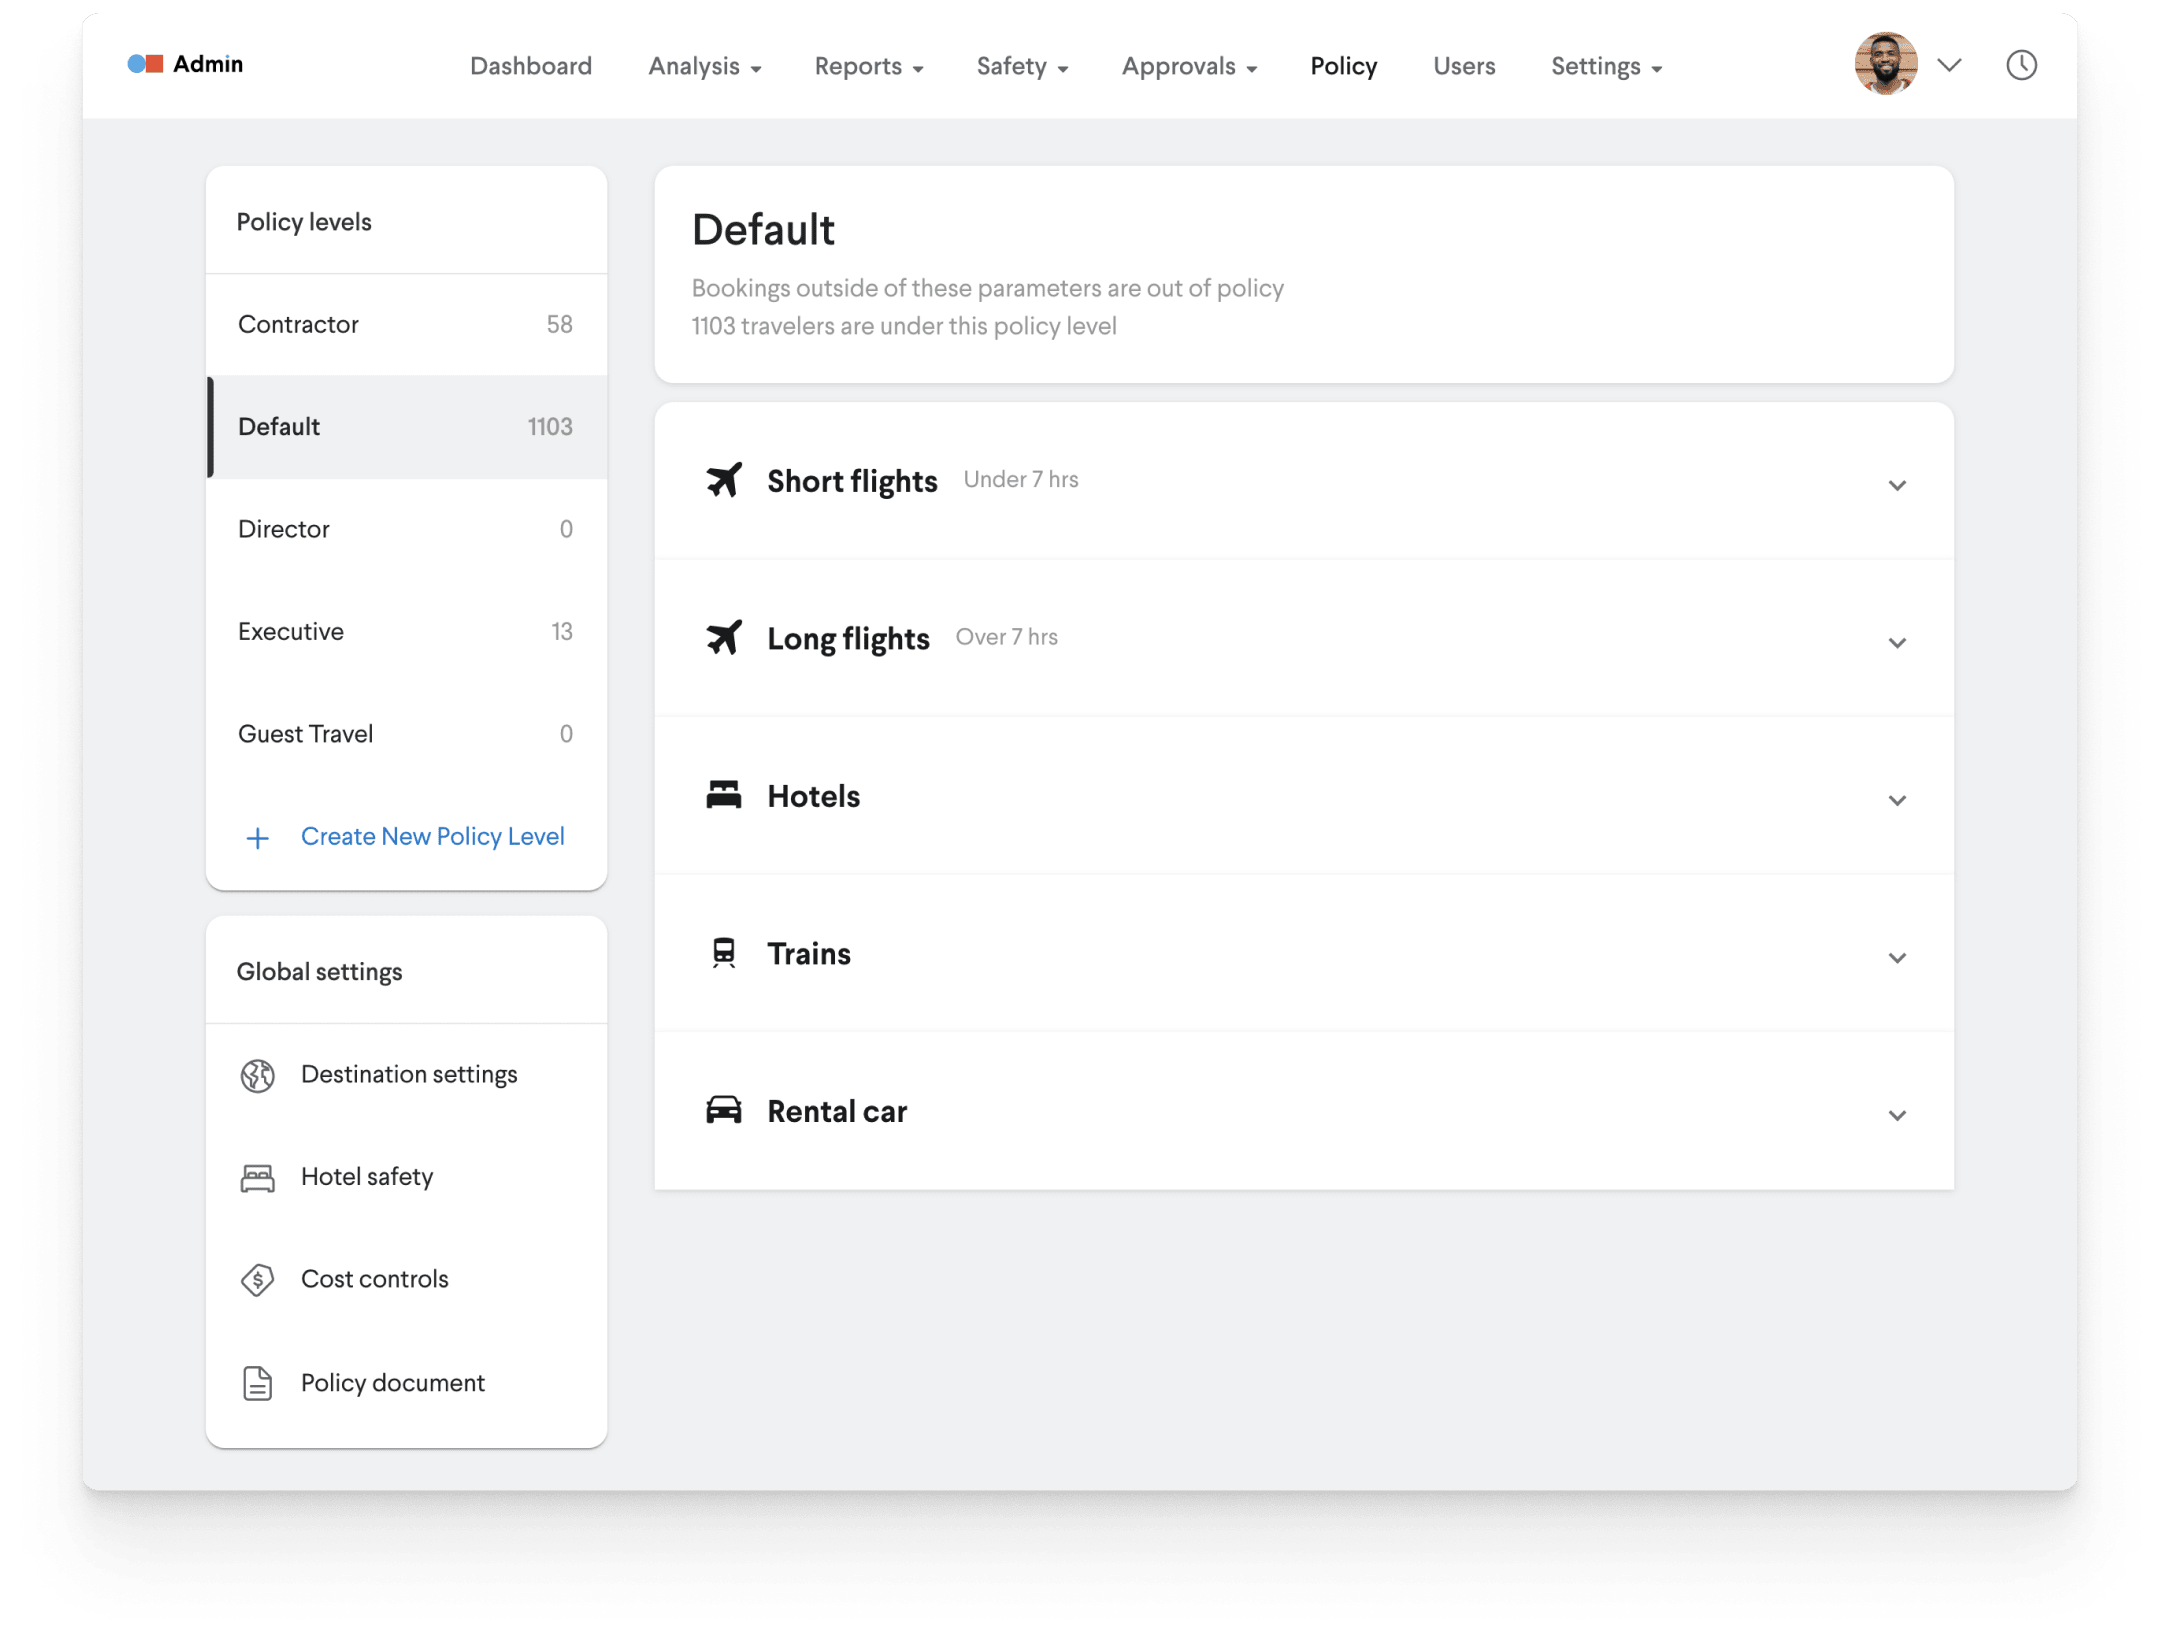
Task: Click the Admin logo icon
Action: coord(145,64)
